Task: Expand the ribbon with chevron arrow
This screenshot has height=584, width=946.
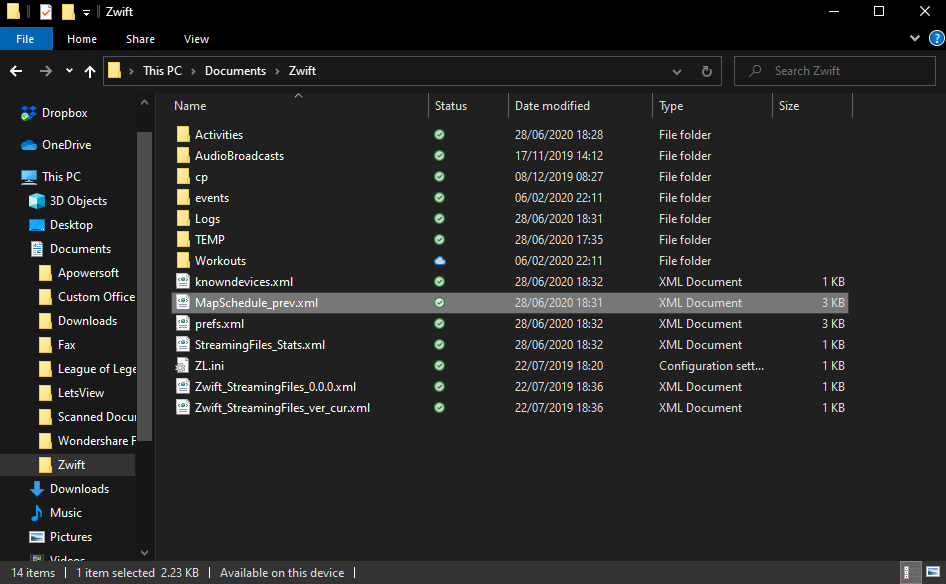Action: [x=915, y=38]
